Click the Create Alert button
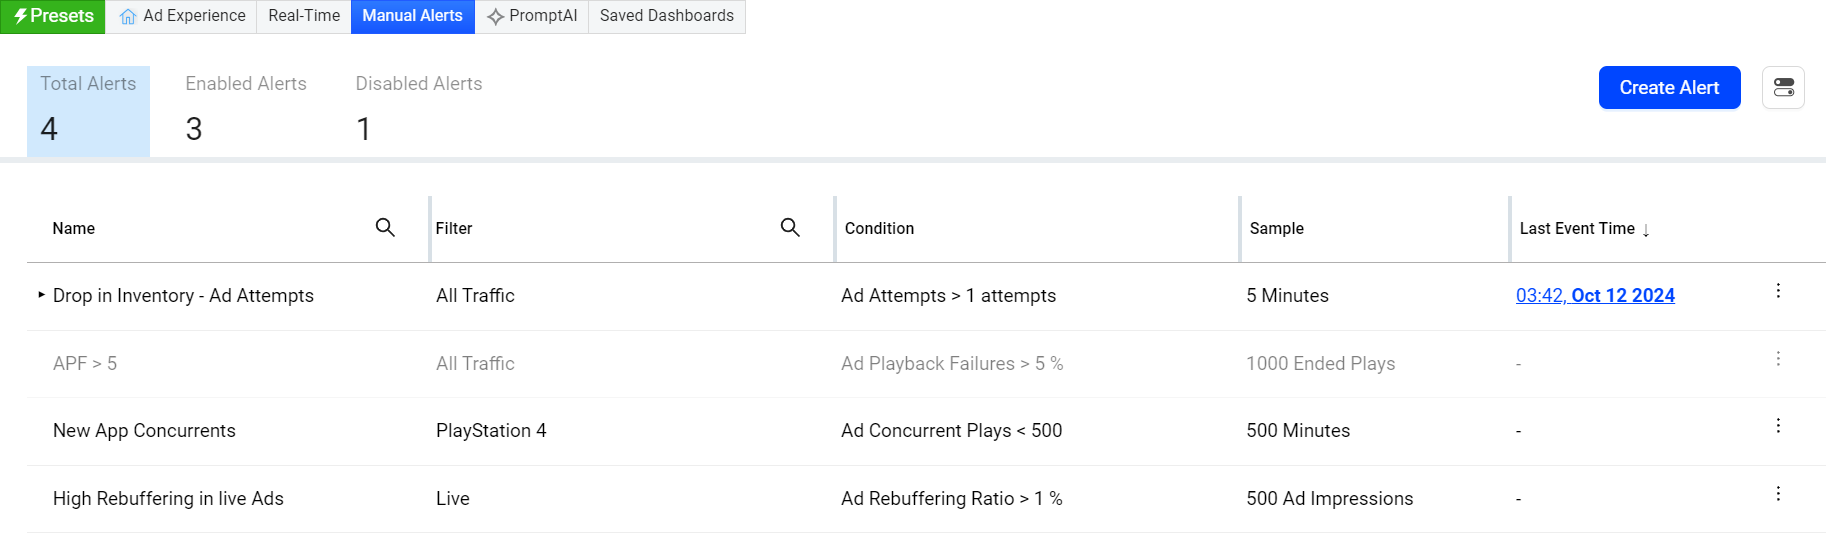Viewport: 1826px width, 552px height. 1669,88
